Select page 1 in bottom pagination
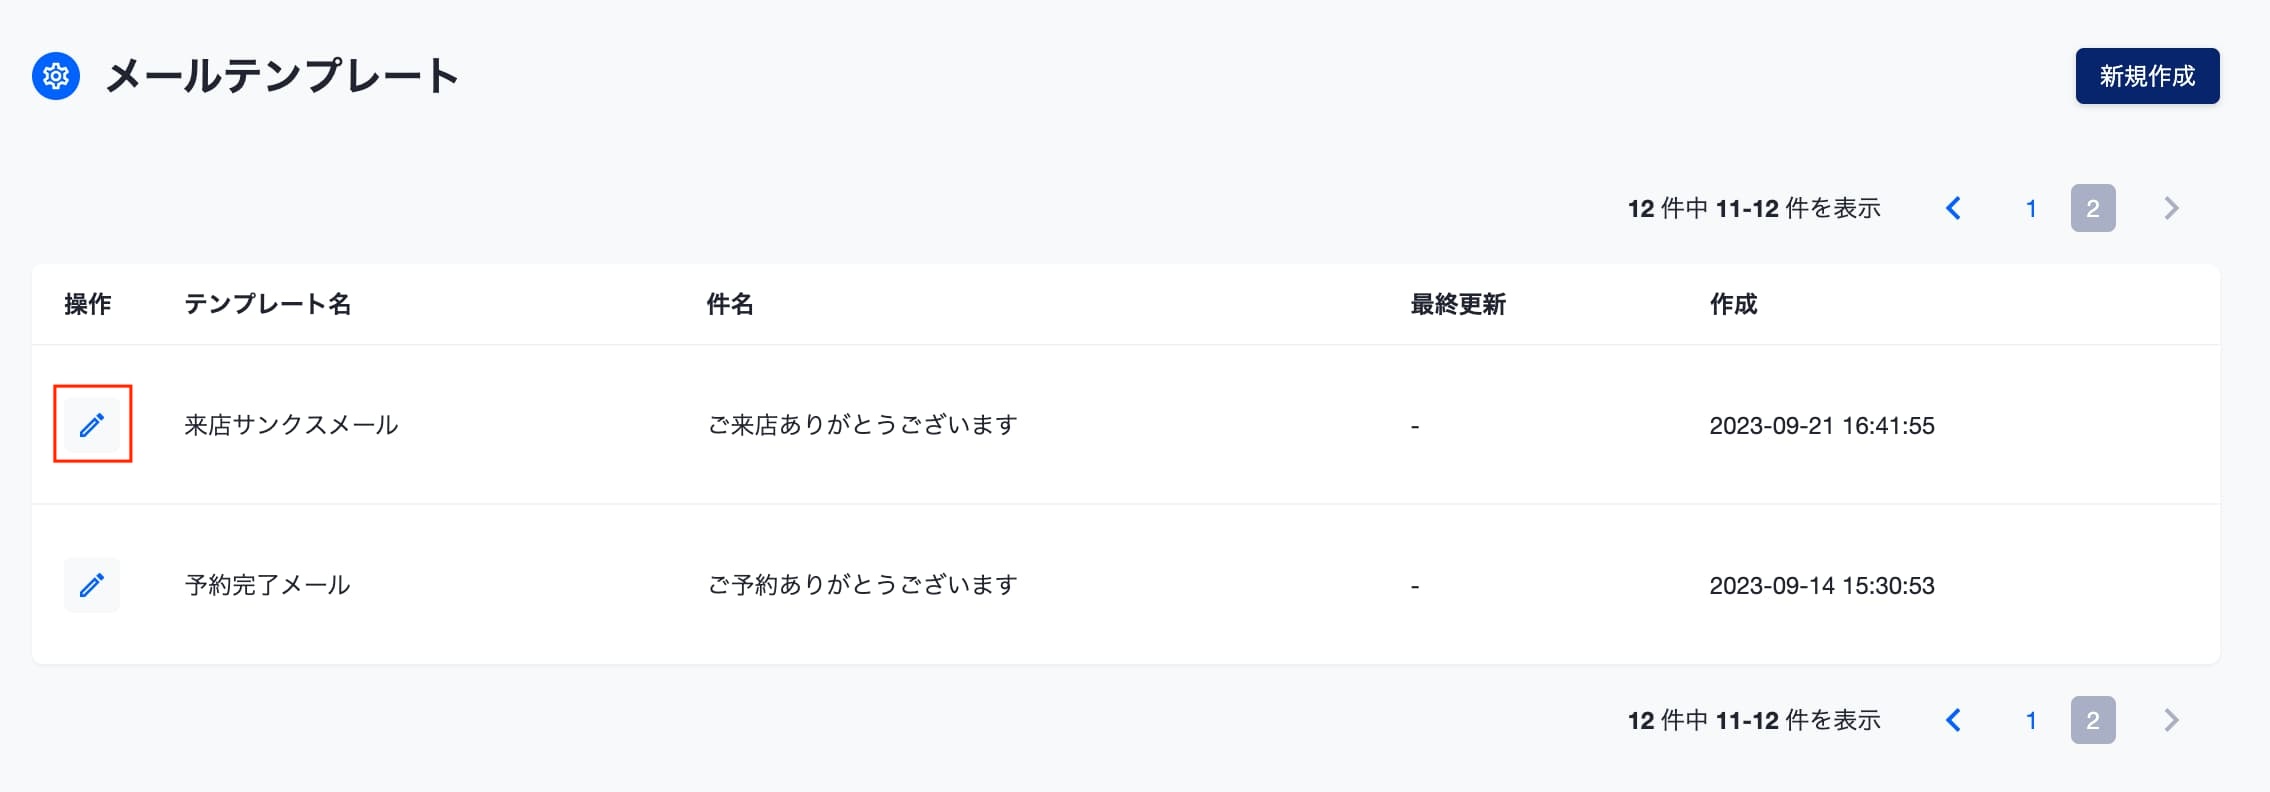Image resolution: width=2270 pixels, height=792 pixels. (2031, 720)
